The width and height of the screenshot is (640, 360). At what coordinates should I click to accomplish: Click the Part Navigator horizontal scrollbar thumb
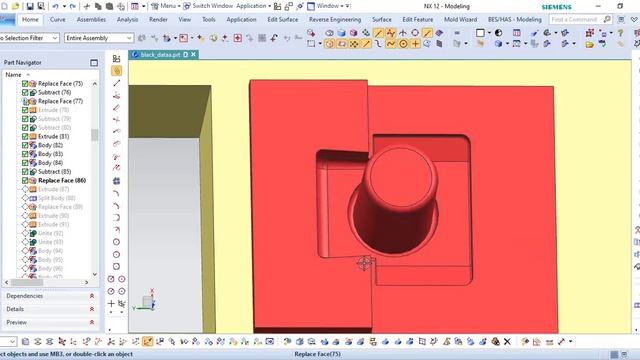click(x=27, y=282)
